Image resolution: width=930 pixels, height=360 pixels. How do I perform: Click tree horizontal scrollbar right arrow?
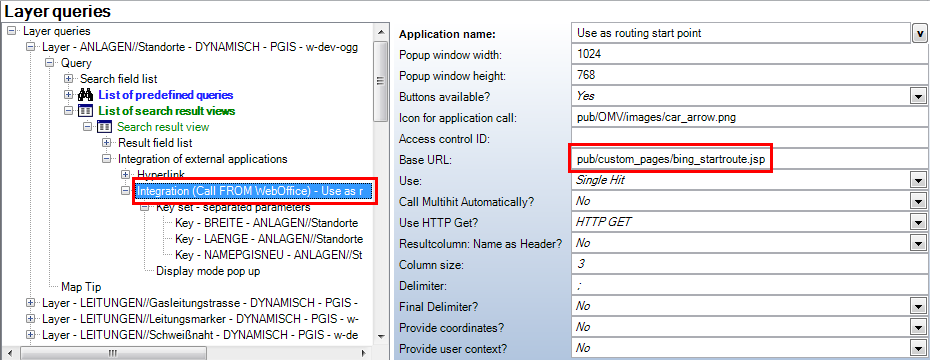click(x=364, y=352)
